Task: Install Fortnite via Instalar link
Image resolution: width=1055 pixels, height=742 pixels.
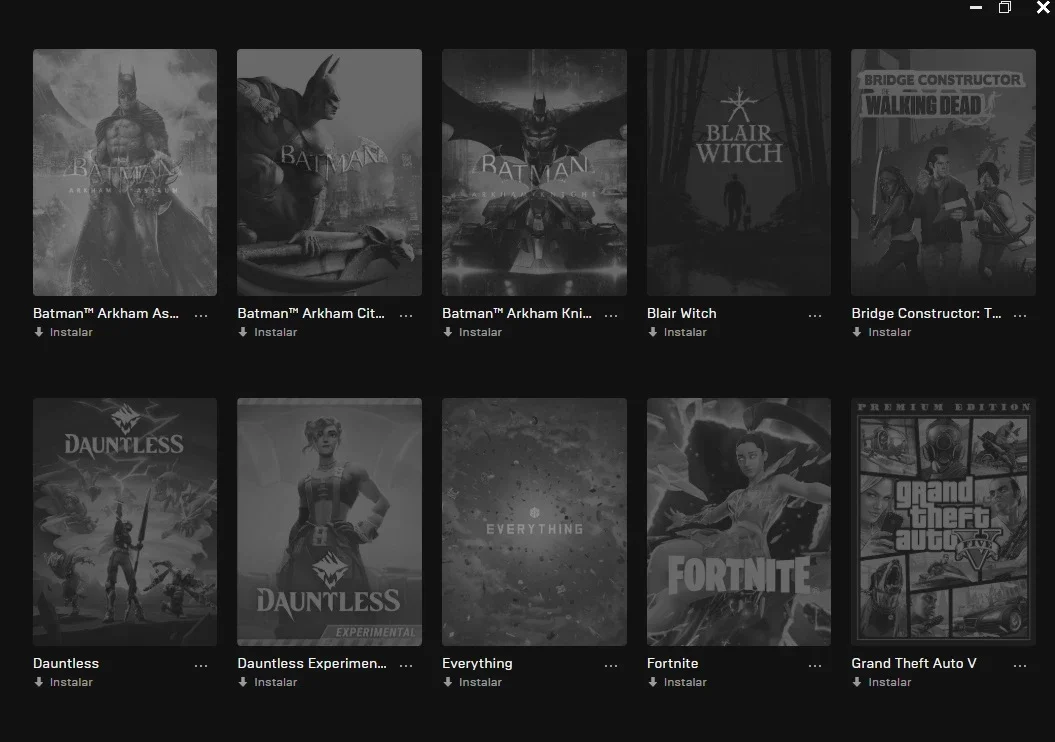Action: pyautogui.click(x=677, y=682)
